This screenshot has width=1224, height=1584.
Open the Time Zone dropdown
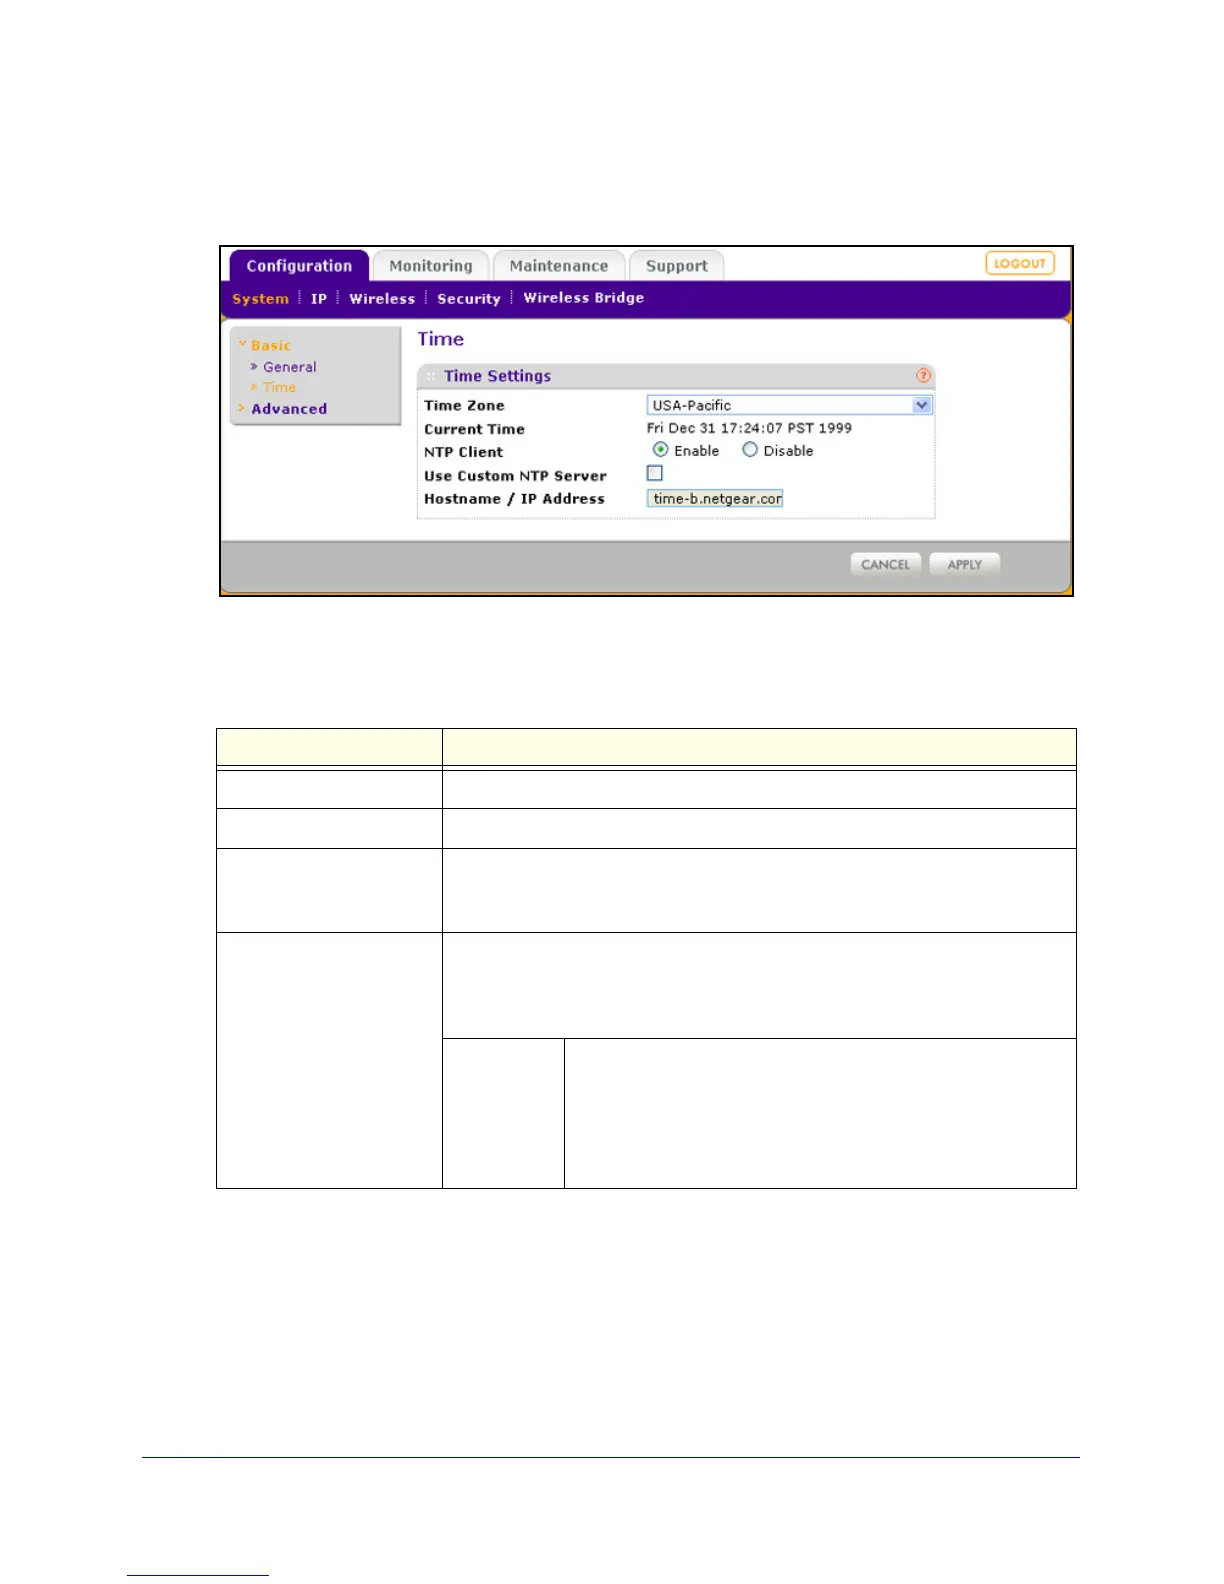[790, 405]
